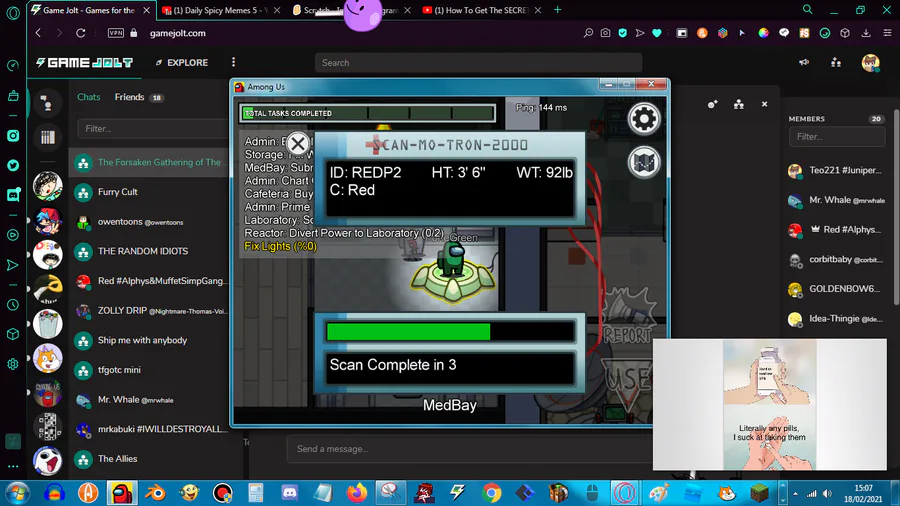The height and width of the screenshot is (506, 900).
Task: Click the add member icon in chat header
Action: 712,104
